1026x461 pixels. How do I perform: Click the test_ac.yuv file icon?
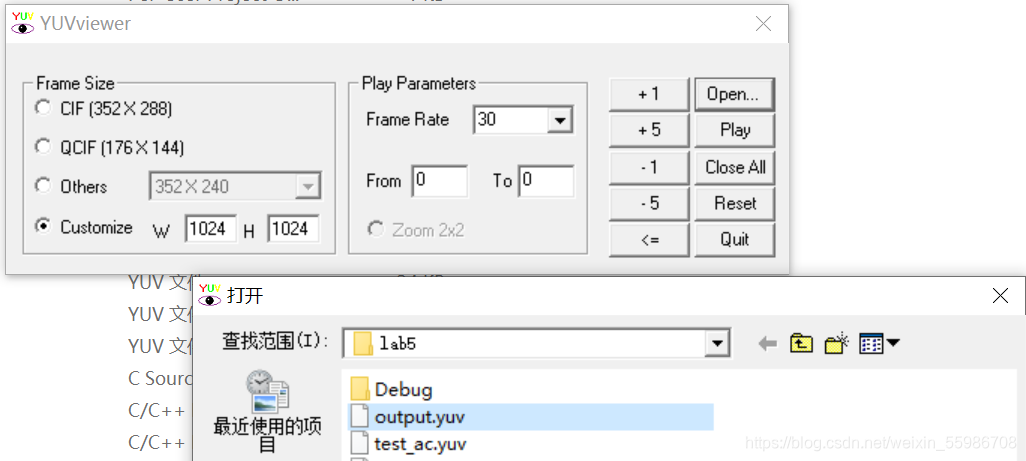click(360, 444)
